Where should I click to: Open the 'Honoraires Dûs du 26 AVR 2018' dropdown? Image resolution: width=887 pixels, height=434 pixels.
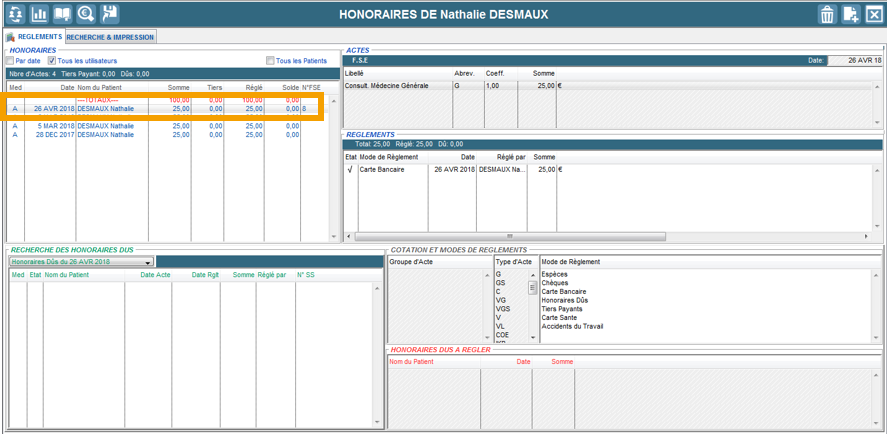148,262
